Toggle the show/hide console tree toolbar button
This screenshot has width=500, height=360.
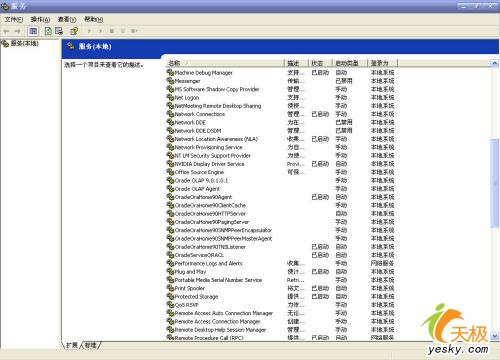[33, 31]
